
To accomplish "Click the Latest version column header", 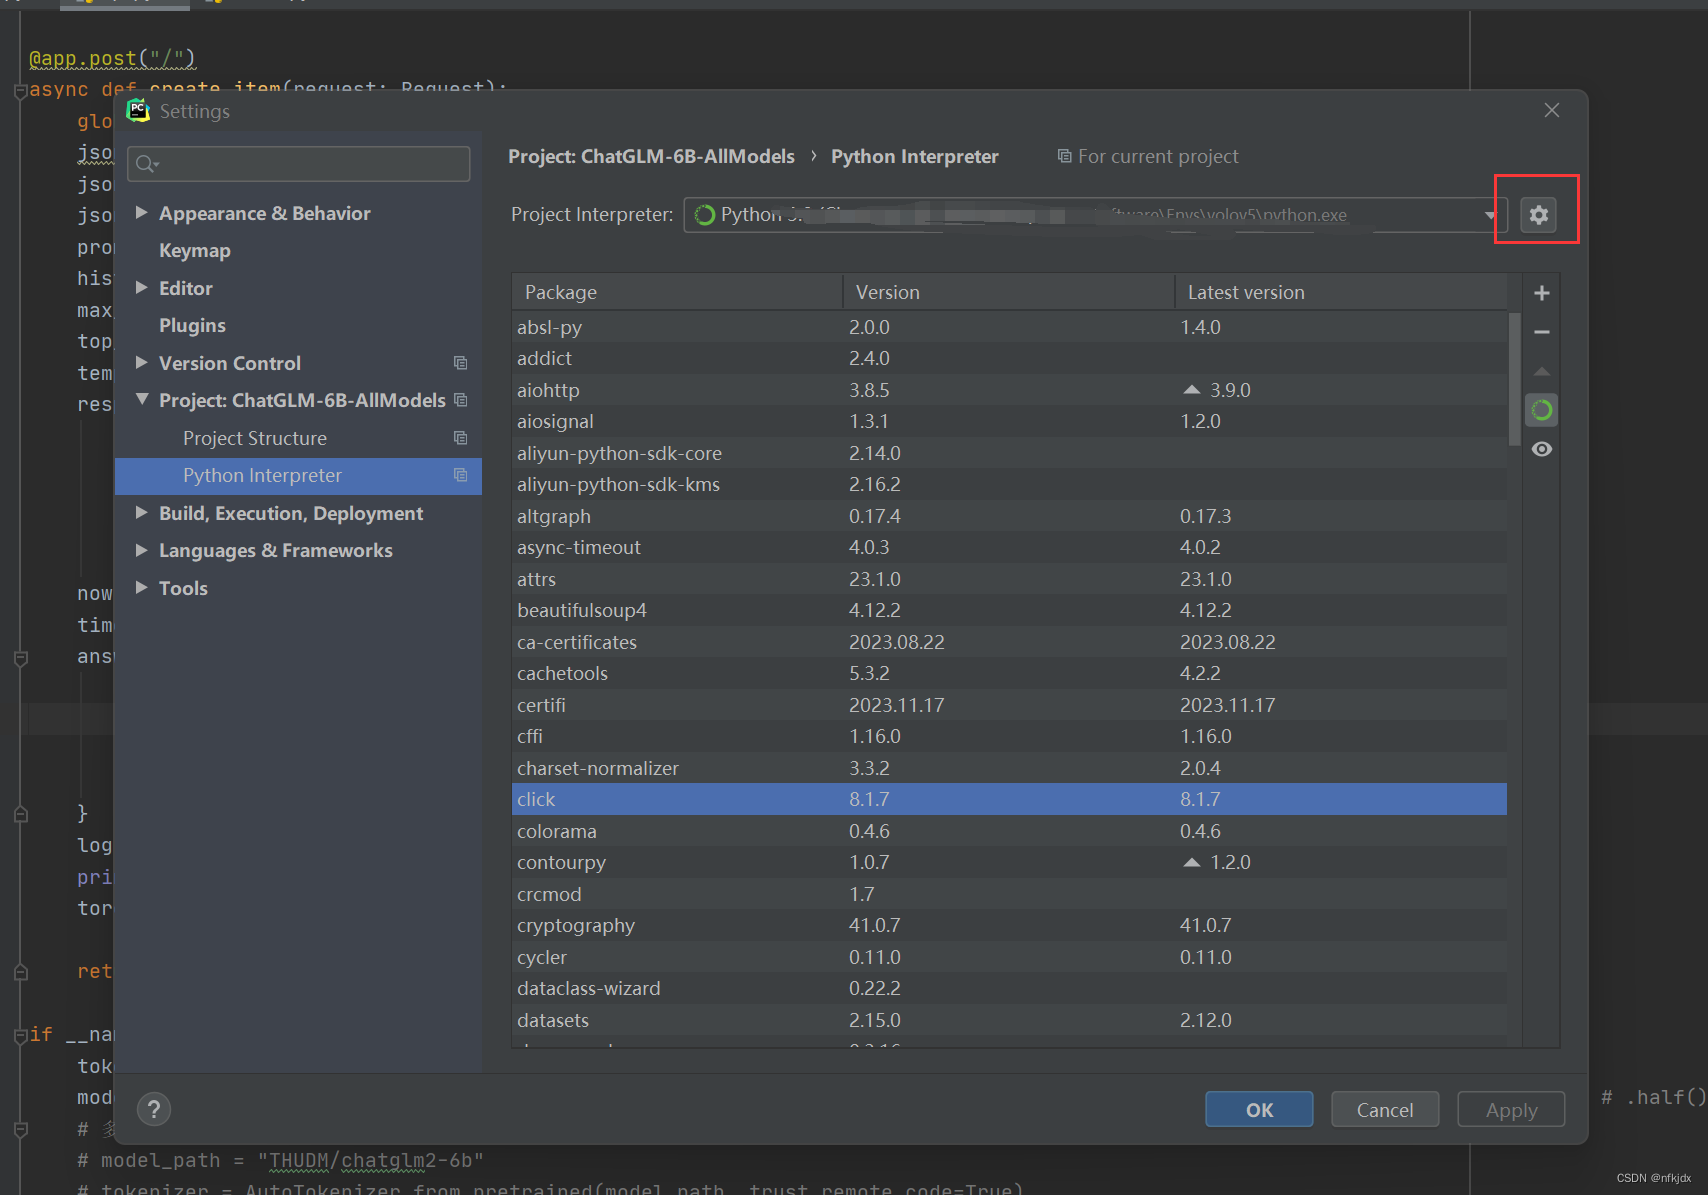I will 1340,292.
